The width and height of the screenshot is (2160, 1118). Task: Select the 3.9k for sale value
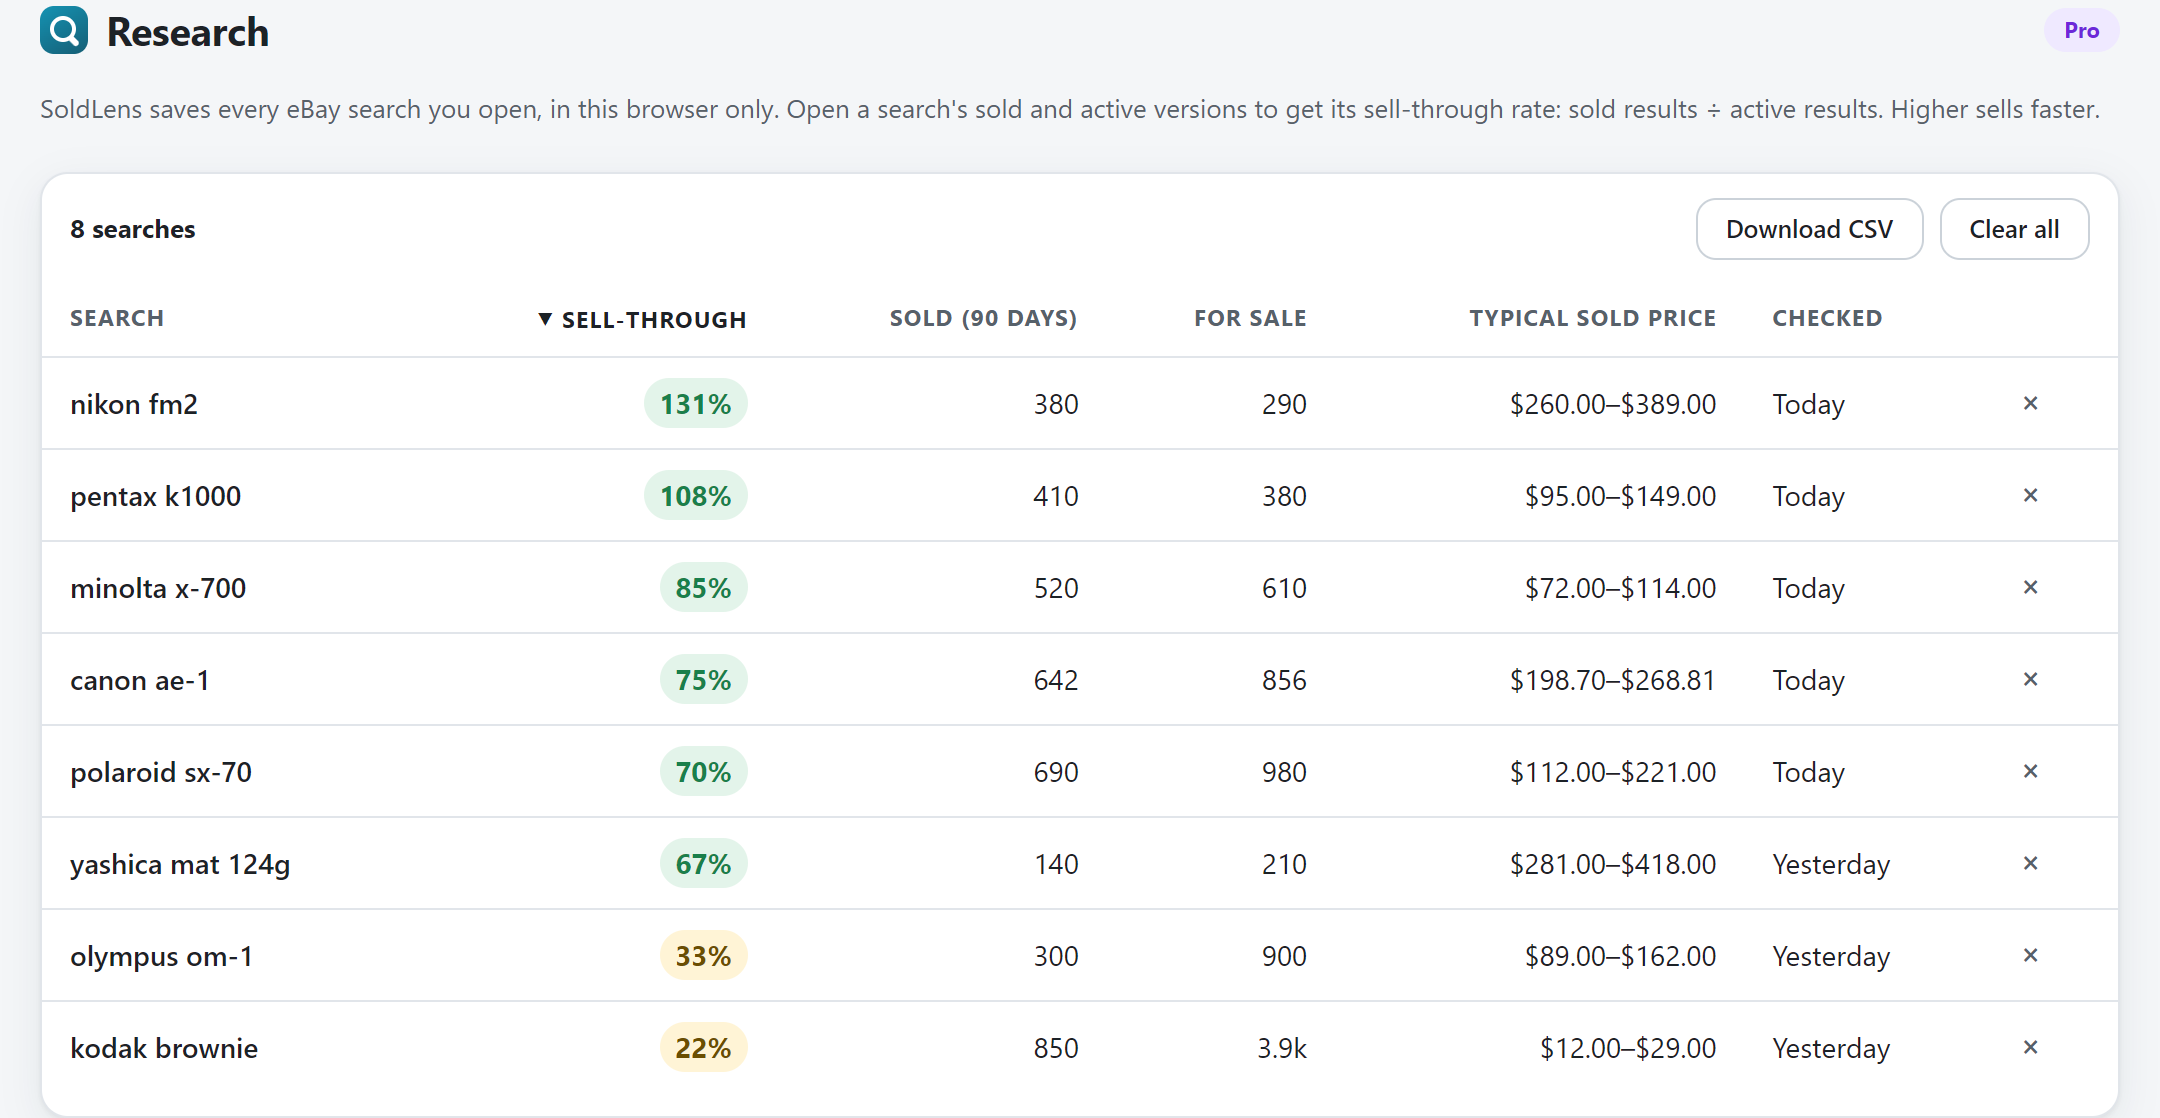coord(1282,1048)
